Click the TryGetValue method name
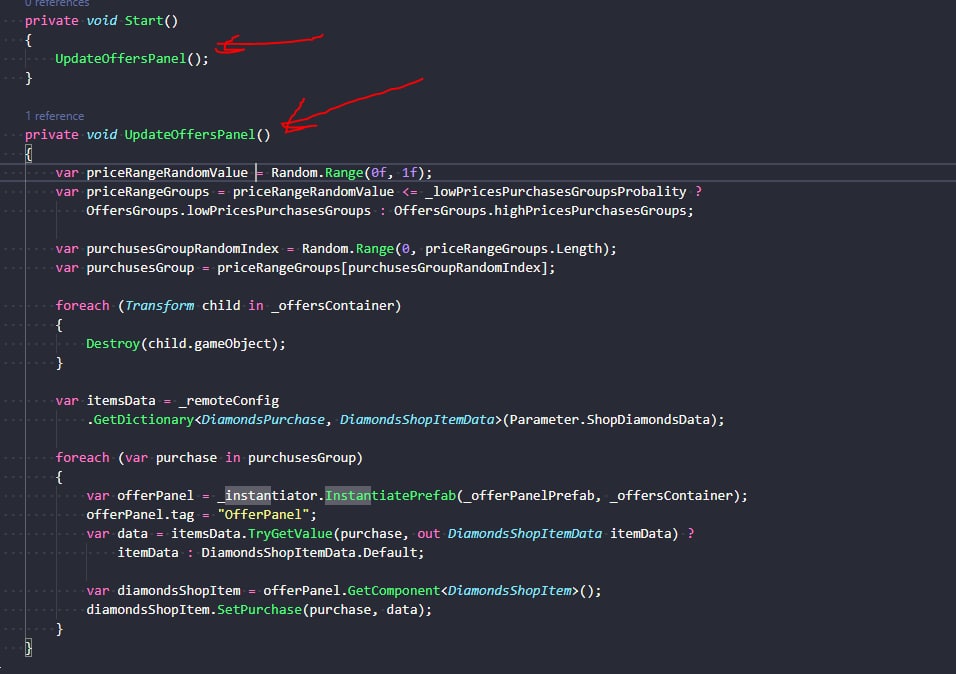 pos(290,534)
